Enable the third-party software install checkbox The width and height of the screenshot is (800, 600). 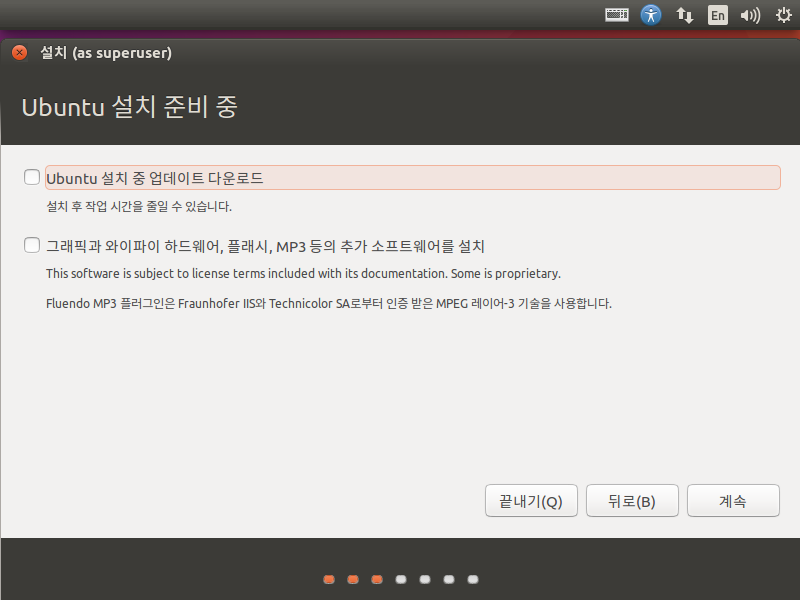[x=31, y=246]
